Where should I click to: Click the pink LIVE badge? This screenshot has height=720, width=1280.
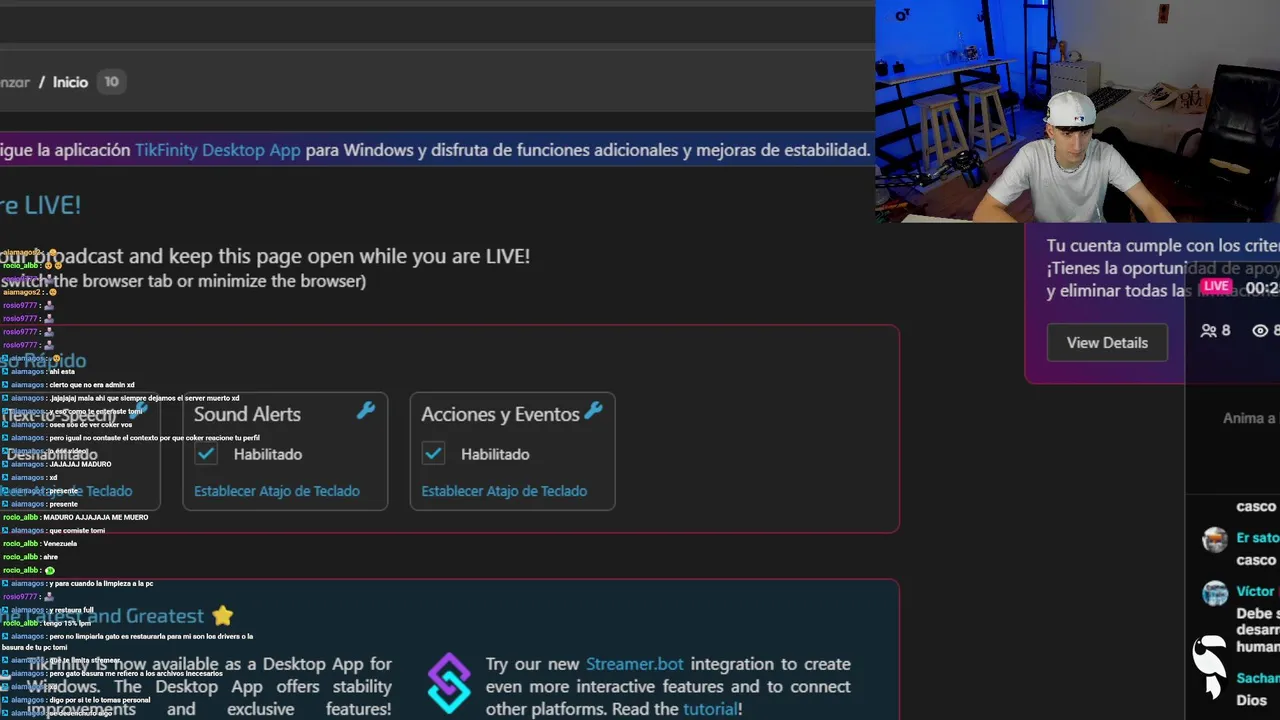pos(1216,286)
